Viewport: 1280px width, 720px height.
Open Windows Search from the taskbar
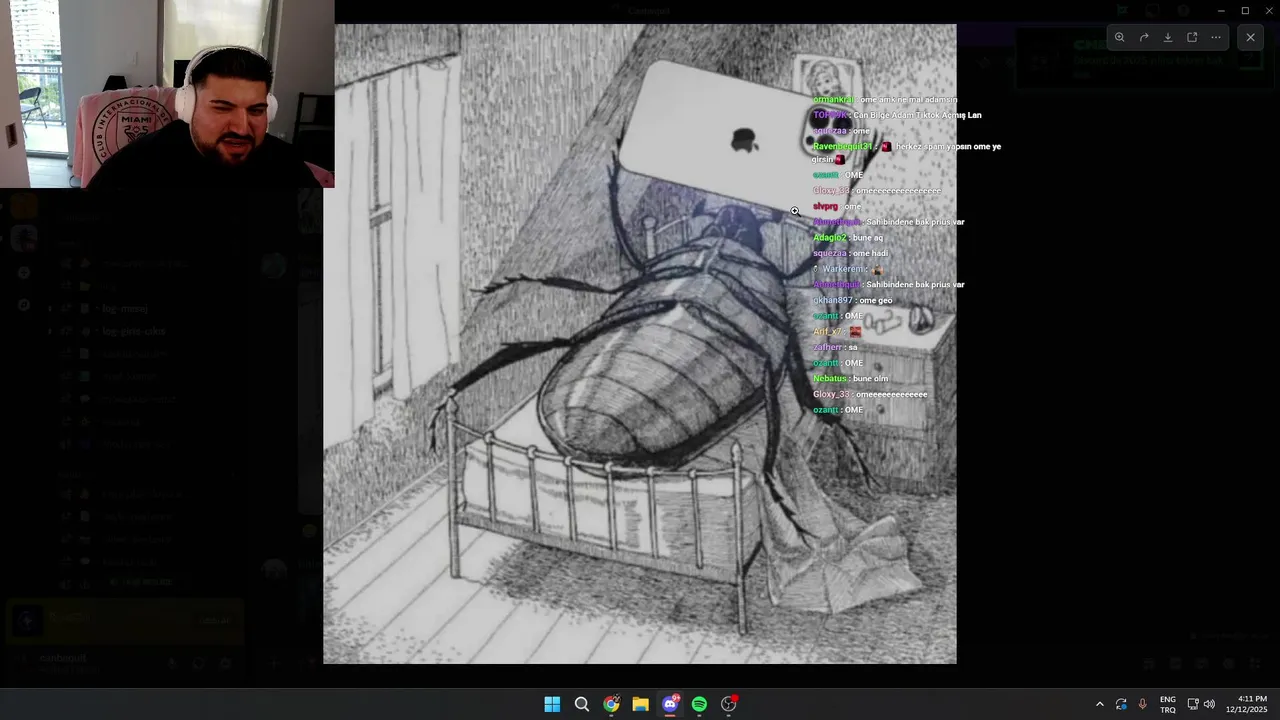pyautogui.click(x=581, y=704)
